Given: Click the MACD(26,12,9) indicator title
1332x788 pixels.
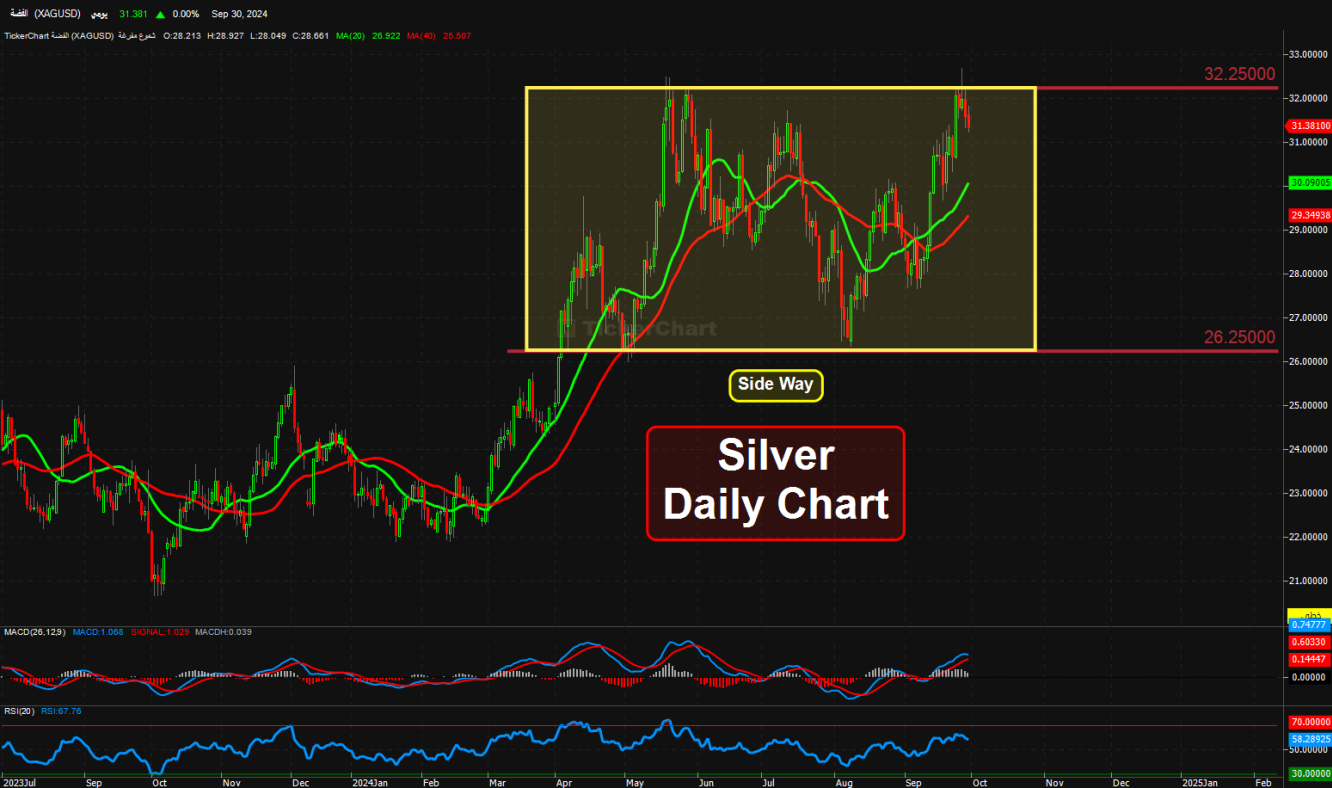Looking at the screenshot, I should [34, 632].
